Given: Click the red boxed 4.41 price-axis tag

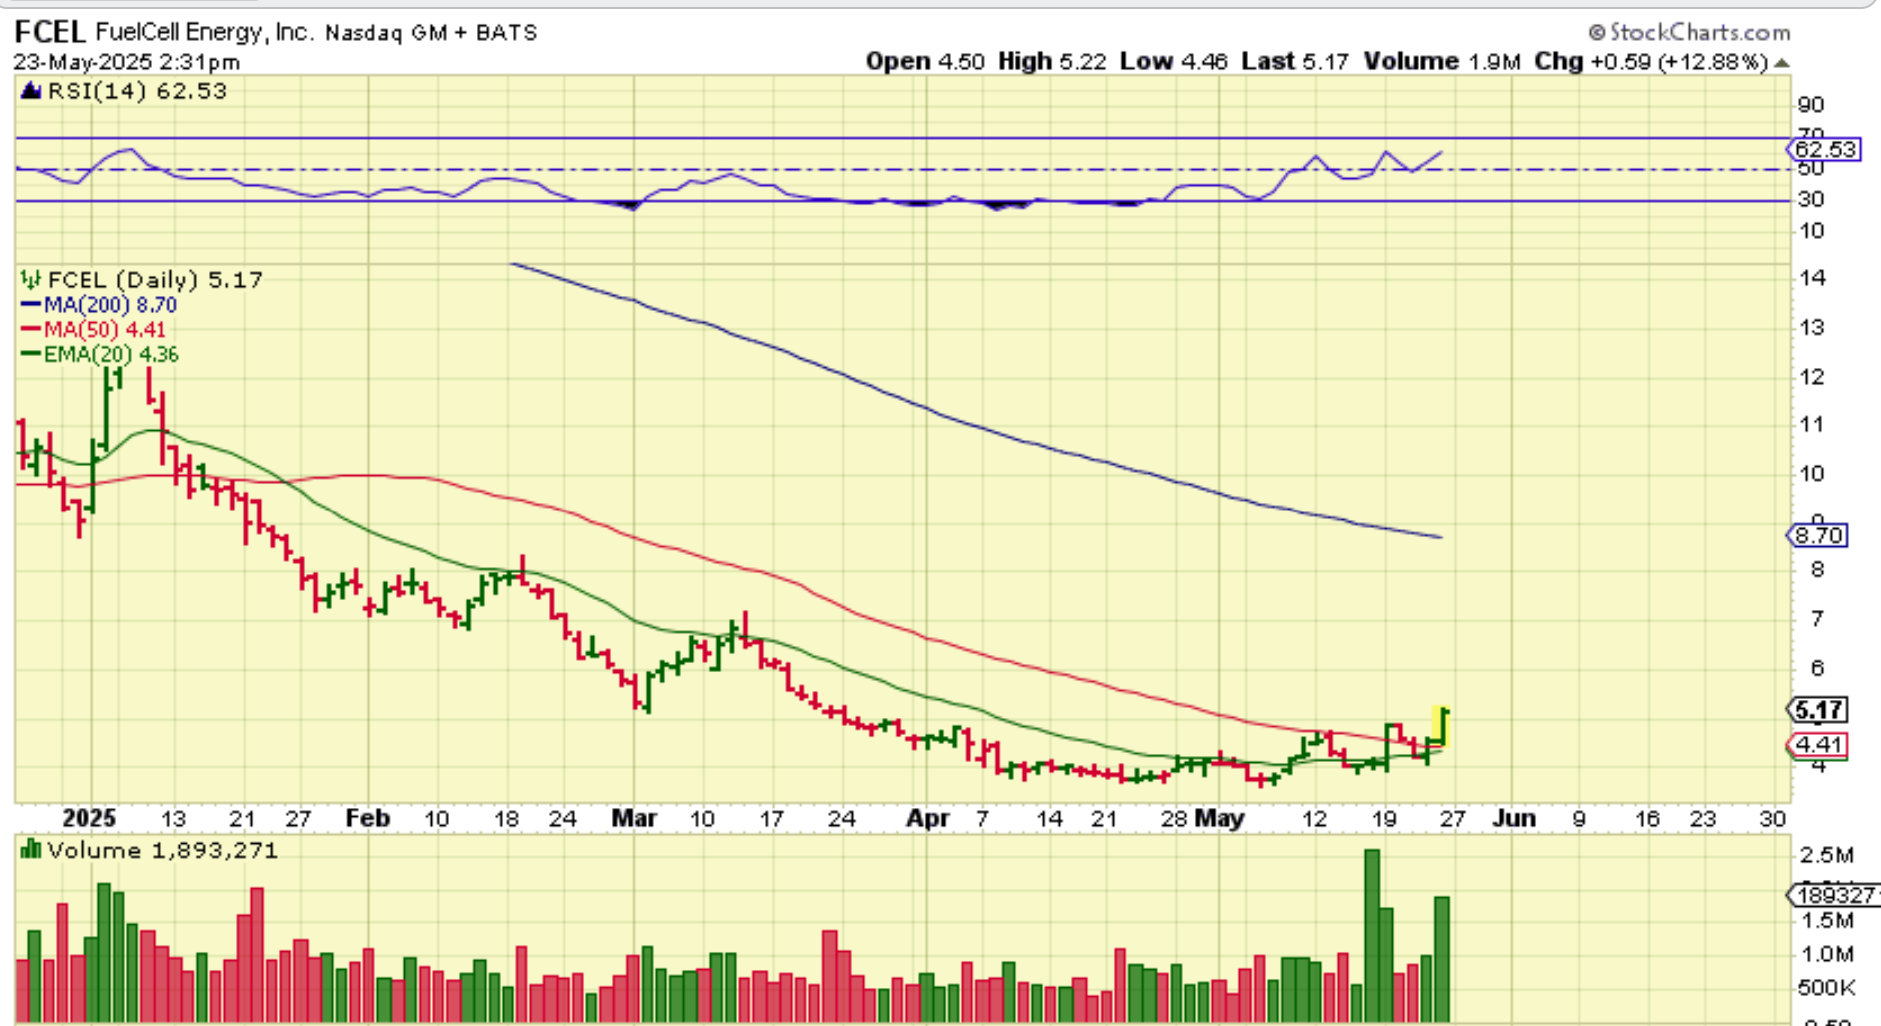Looking at the screenshot, I should (1818, 745).
